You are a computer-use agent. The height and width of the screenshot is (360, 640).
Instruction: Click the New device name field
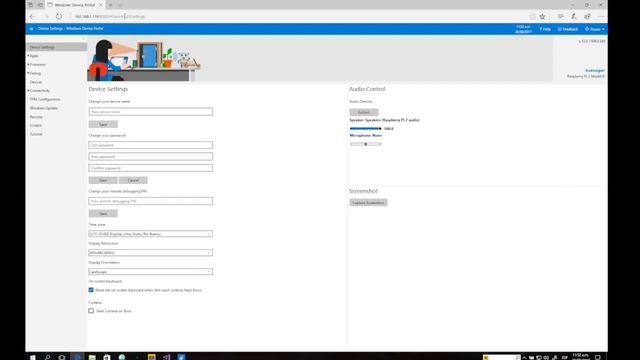pyautogui.click(x=151, y=111)
